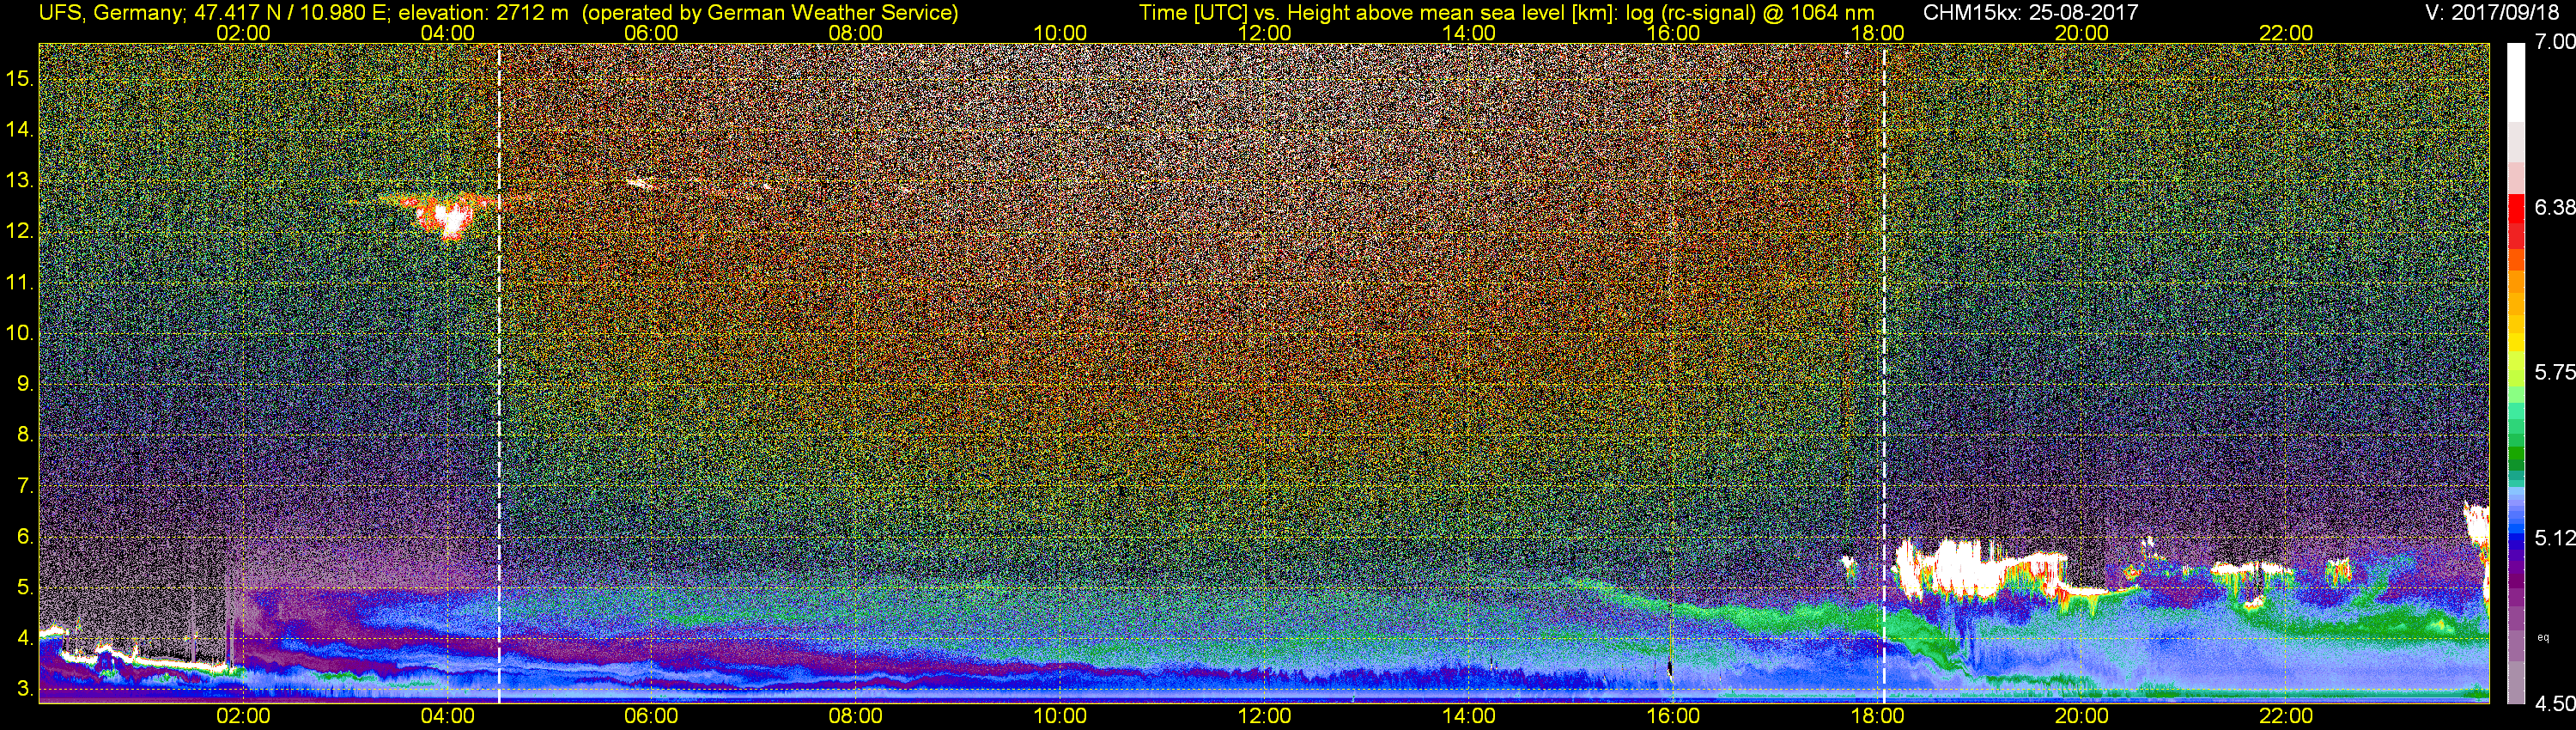This screenshot has width=2576, height=730.
Task: Click the '11.' km height axis label
Action: [x=20, y=283]
